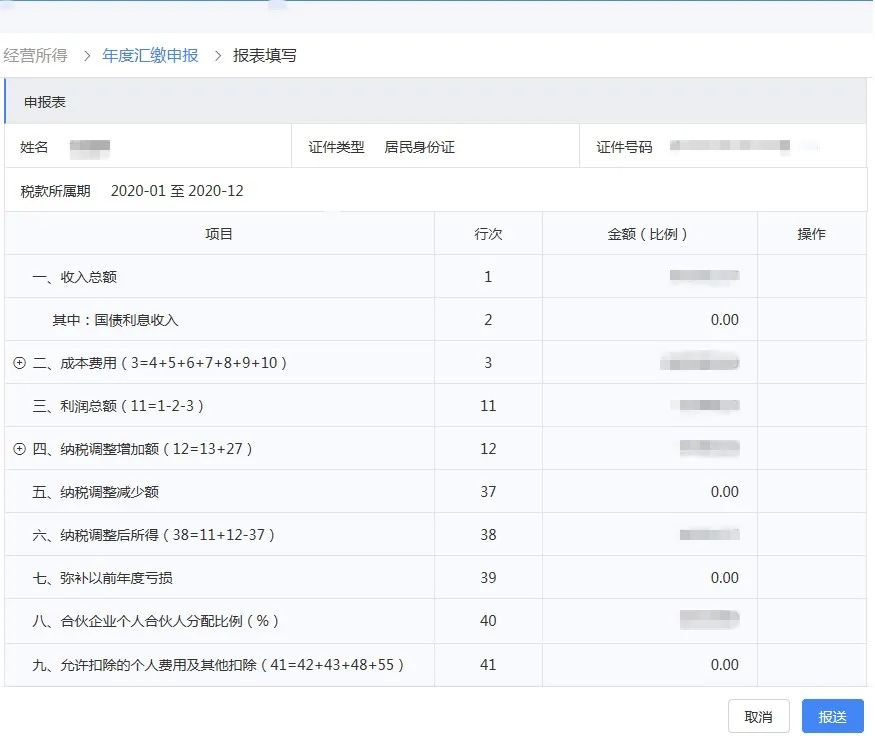The width and height of the screenshot is (875, 738).
Task: Click the blurred ratio value in row 40
Action: pos(709,620)
